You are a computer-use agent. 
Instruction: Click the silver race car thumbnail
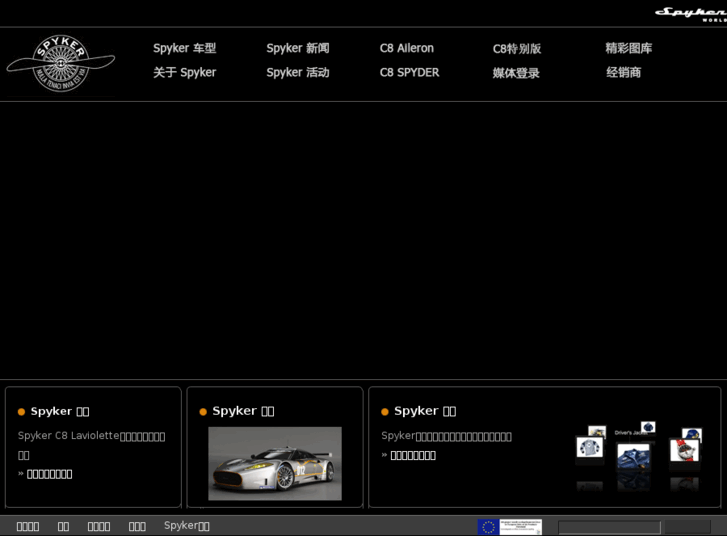click(x=275, y=463)
